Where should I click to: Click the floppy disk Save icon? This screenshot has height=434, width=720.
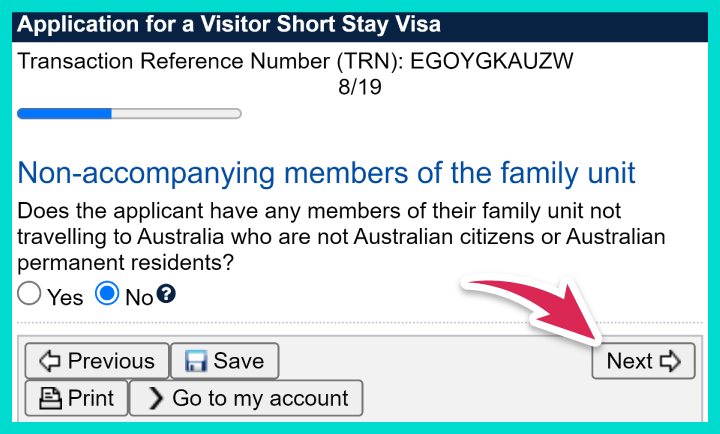coord(194,361)
